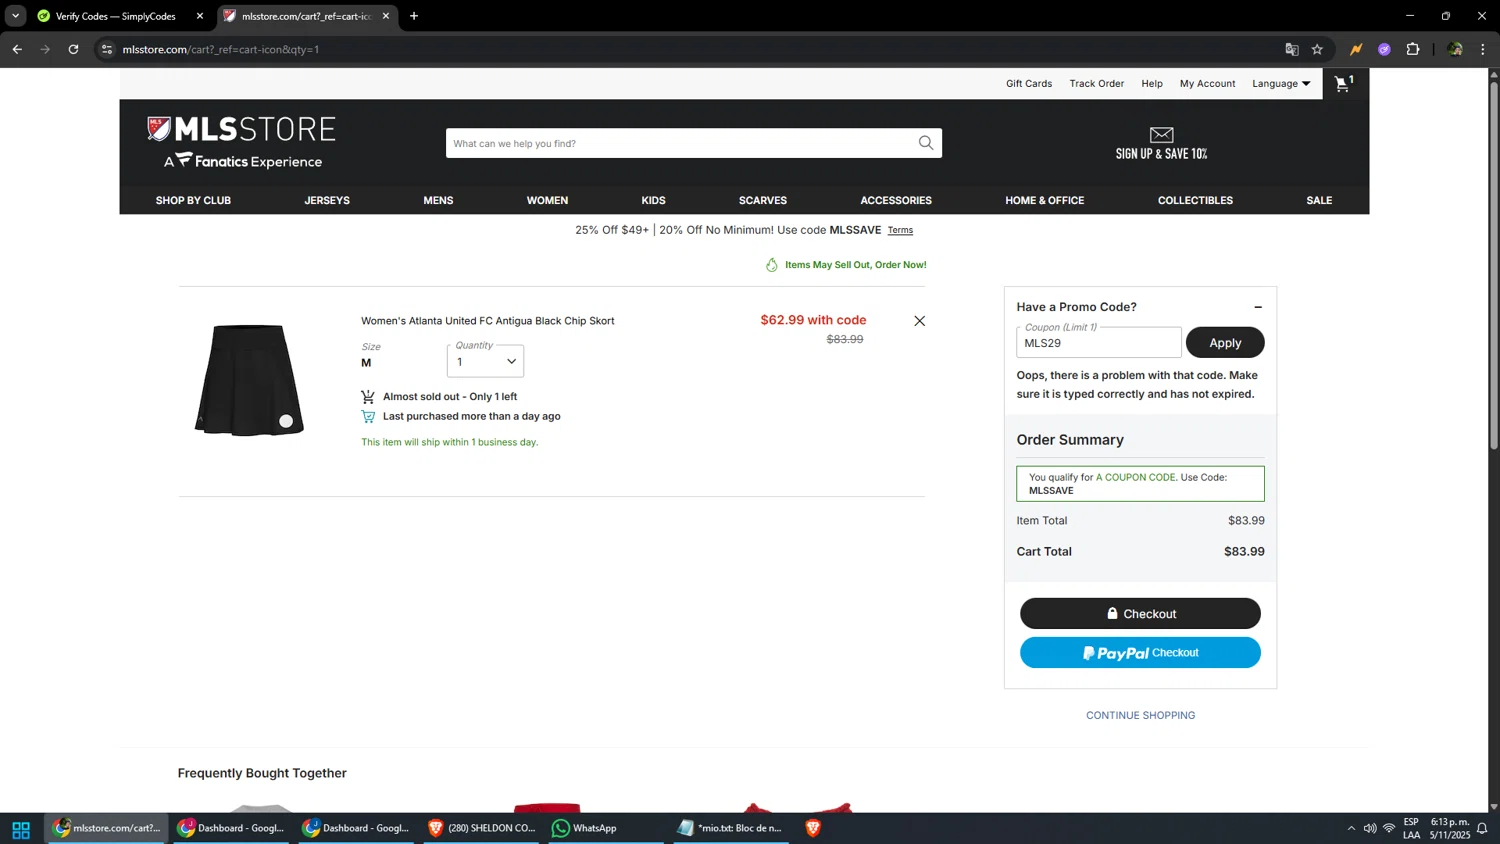Open the Kids menu
Viewport: 1500px width, 844px height.
pos(653,200)
